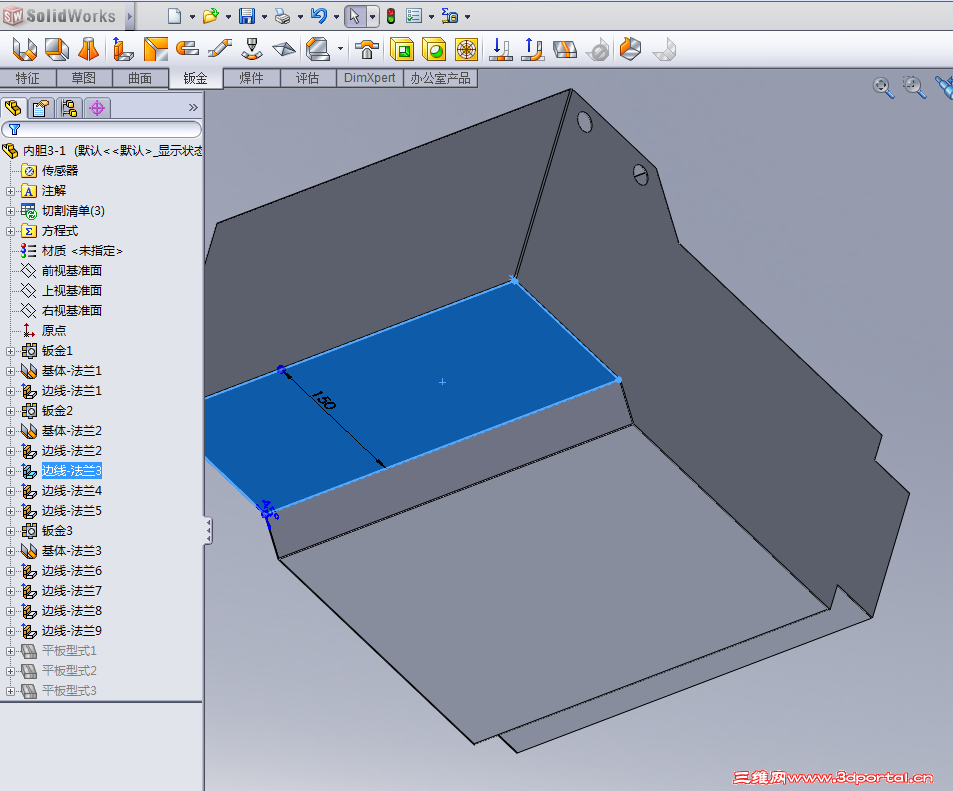This screenshot has width=953, height=791.
Task: Switch to the 特征 tab
Action: 27,78
